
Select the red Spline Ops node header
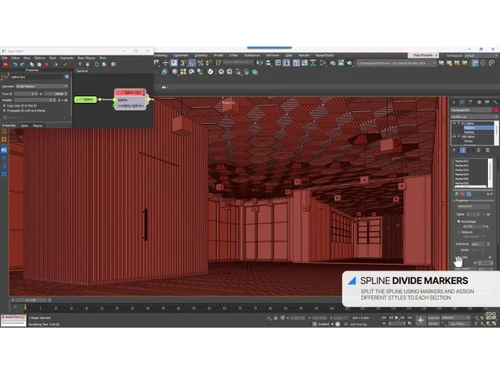click(130, 92)
